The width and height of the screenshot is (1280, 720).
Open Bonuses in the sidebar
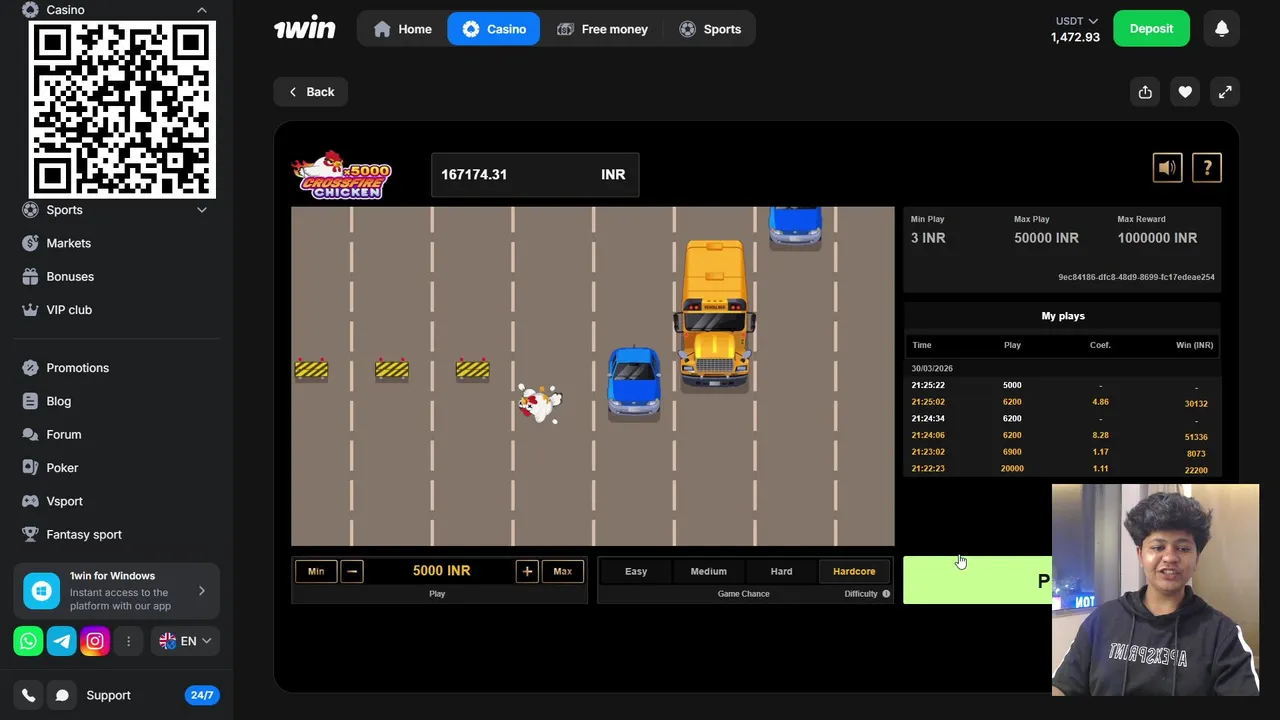pos(70,276)
